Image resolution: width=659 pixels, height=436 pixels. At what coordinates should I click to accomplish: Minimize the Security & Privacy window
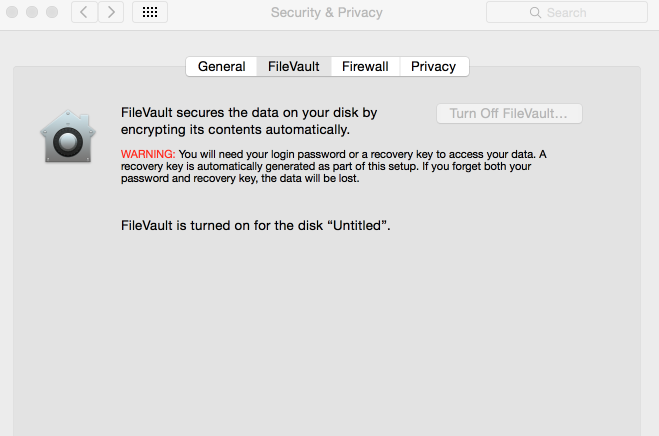[32, 12]
